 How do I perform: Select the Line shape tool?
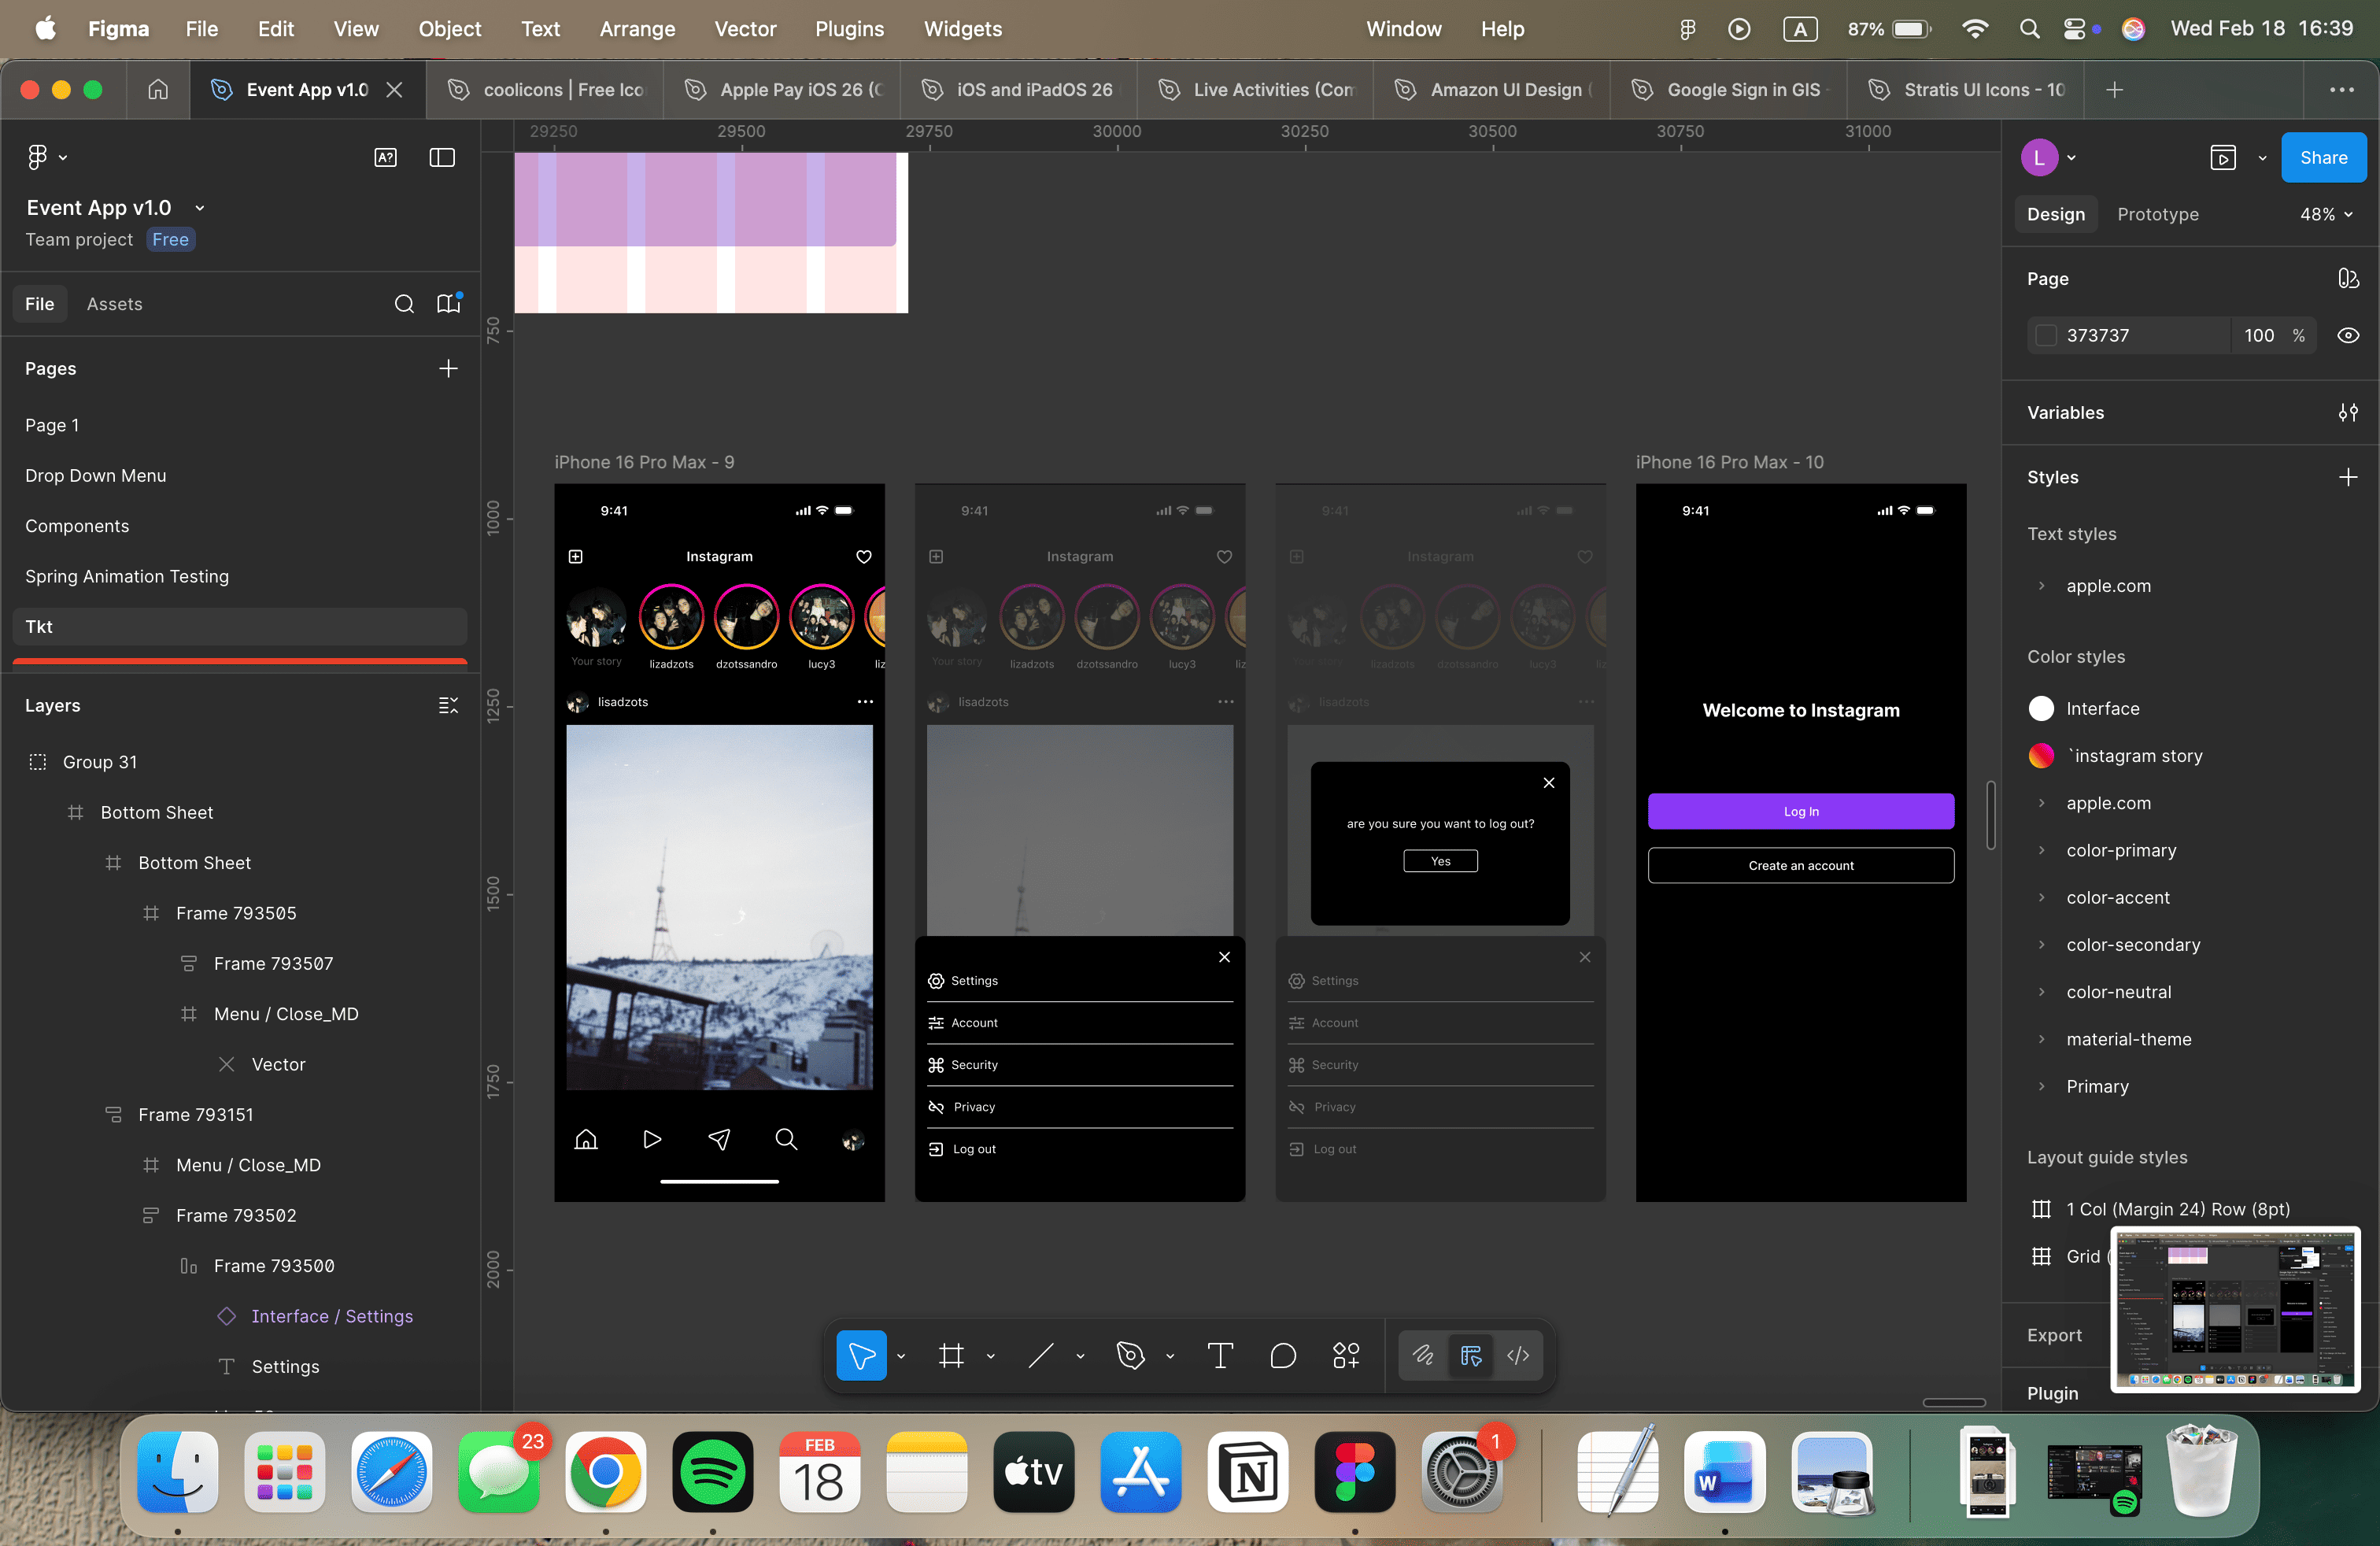pos(1041,1355)
